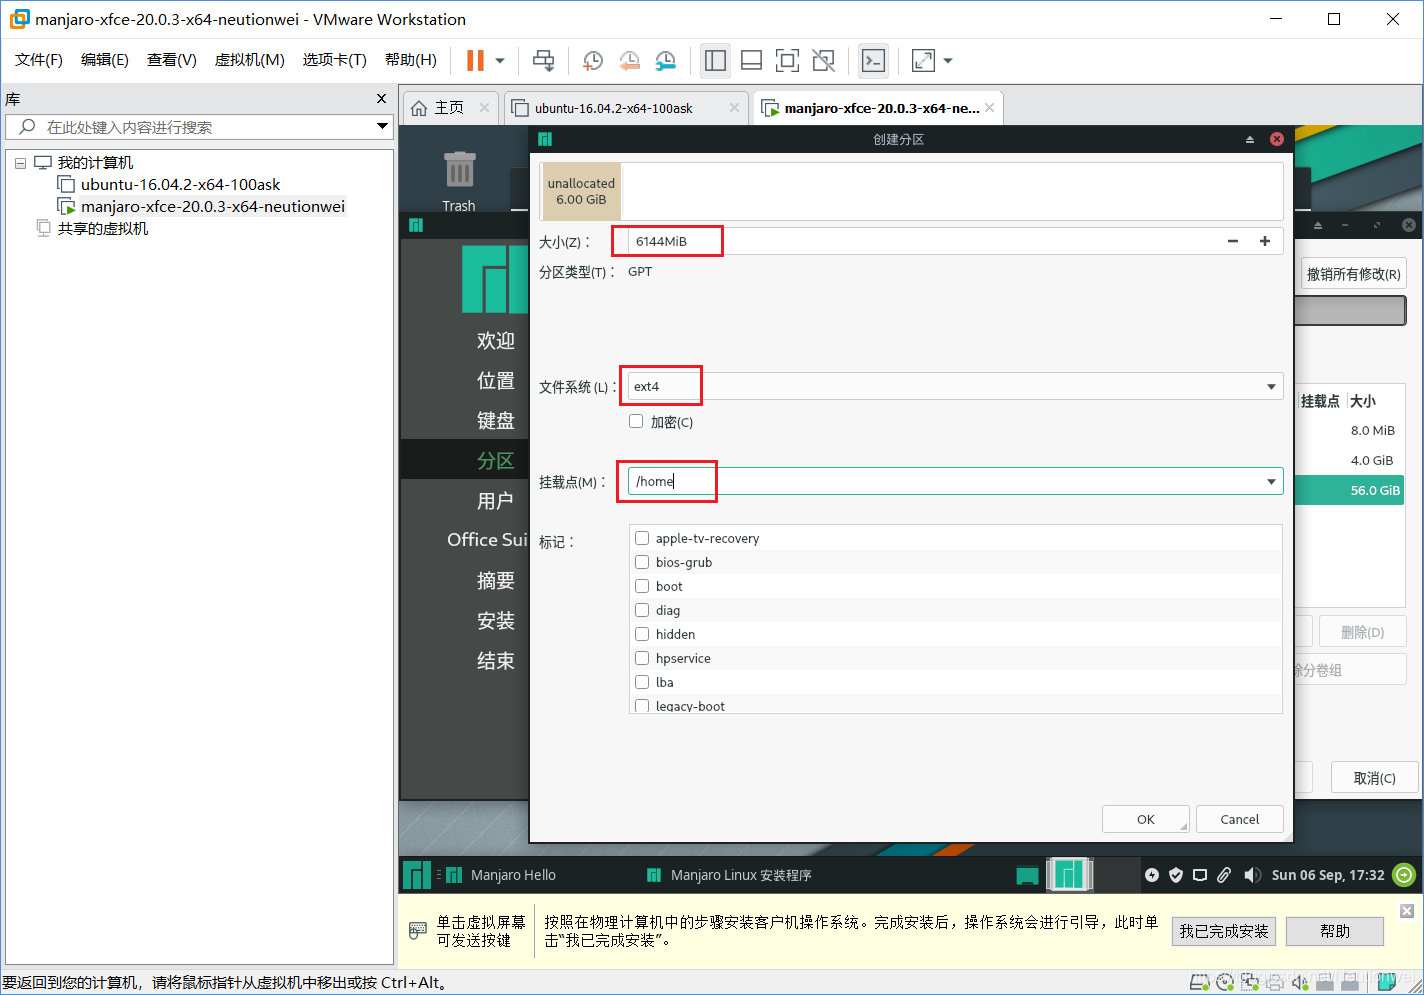Collapse the 我的计算机 tree node
The height and width of the screenshot is (995, 1424).
coord(20,163)
